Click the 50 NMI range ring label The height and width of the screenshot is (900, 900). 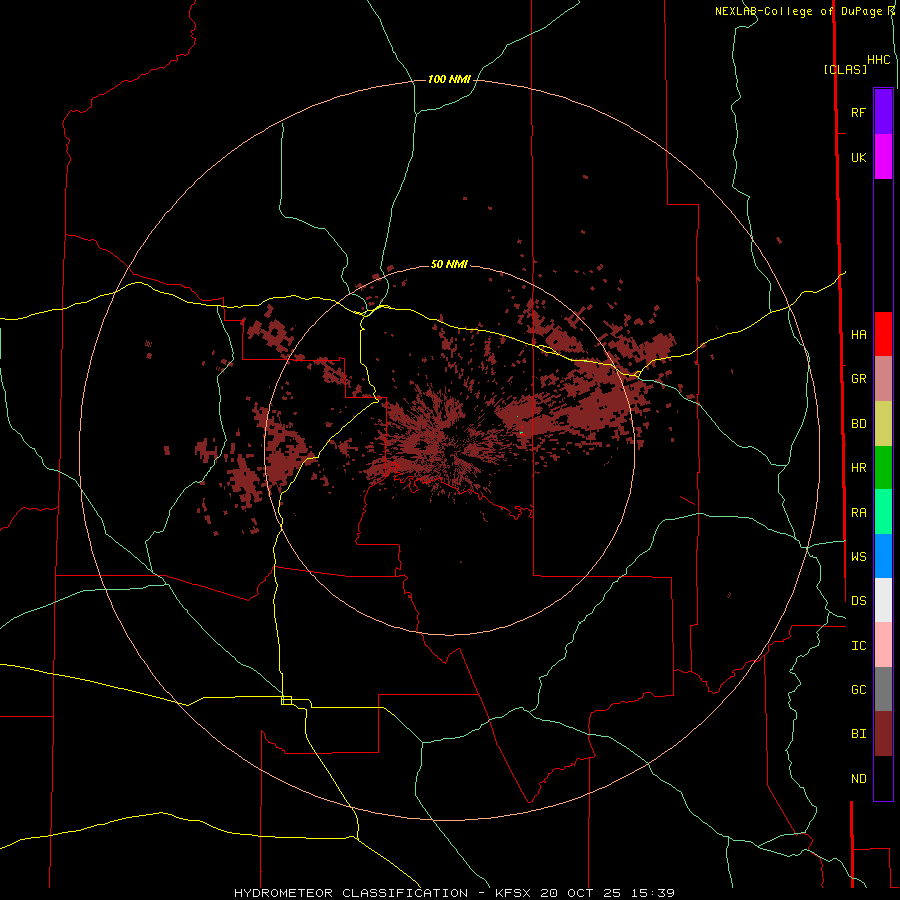point(449,264)
